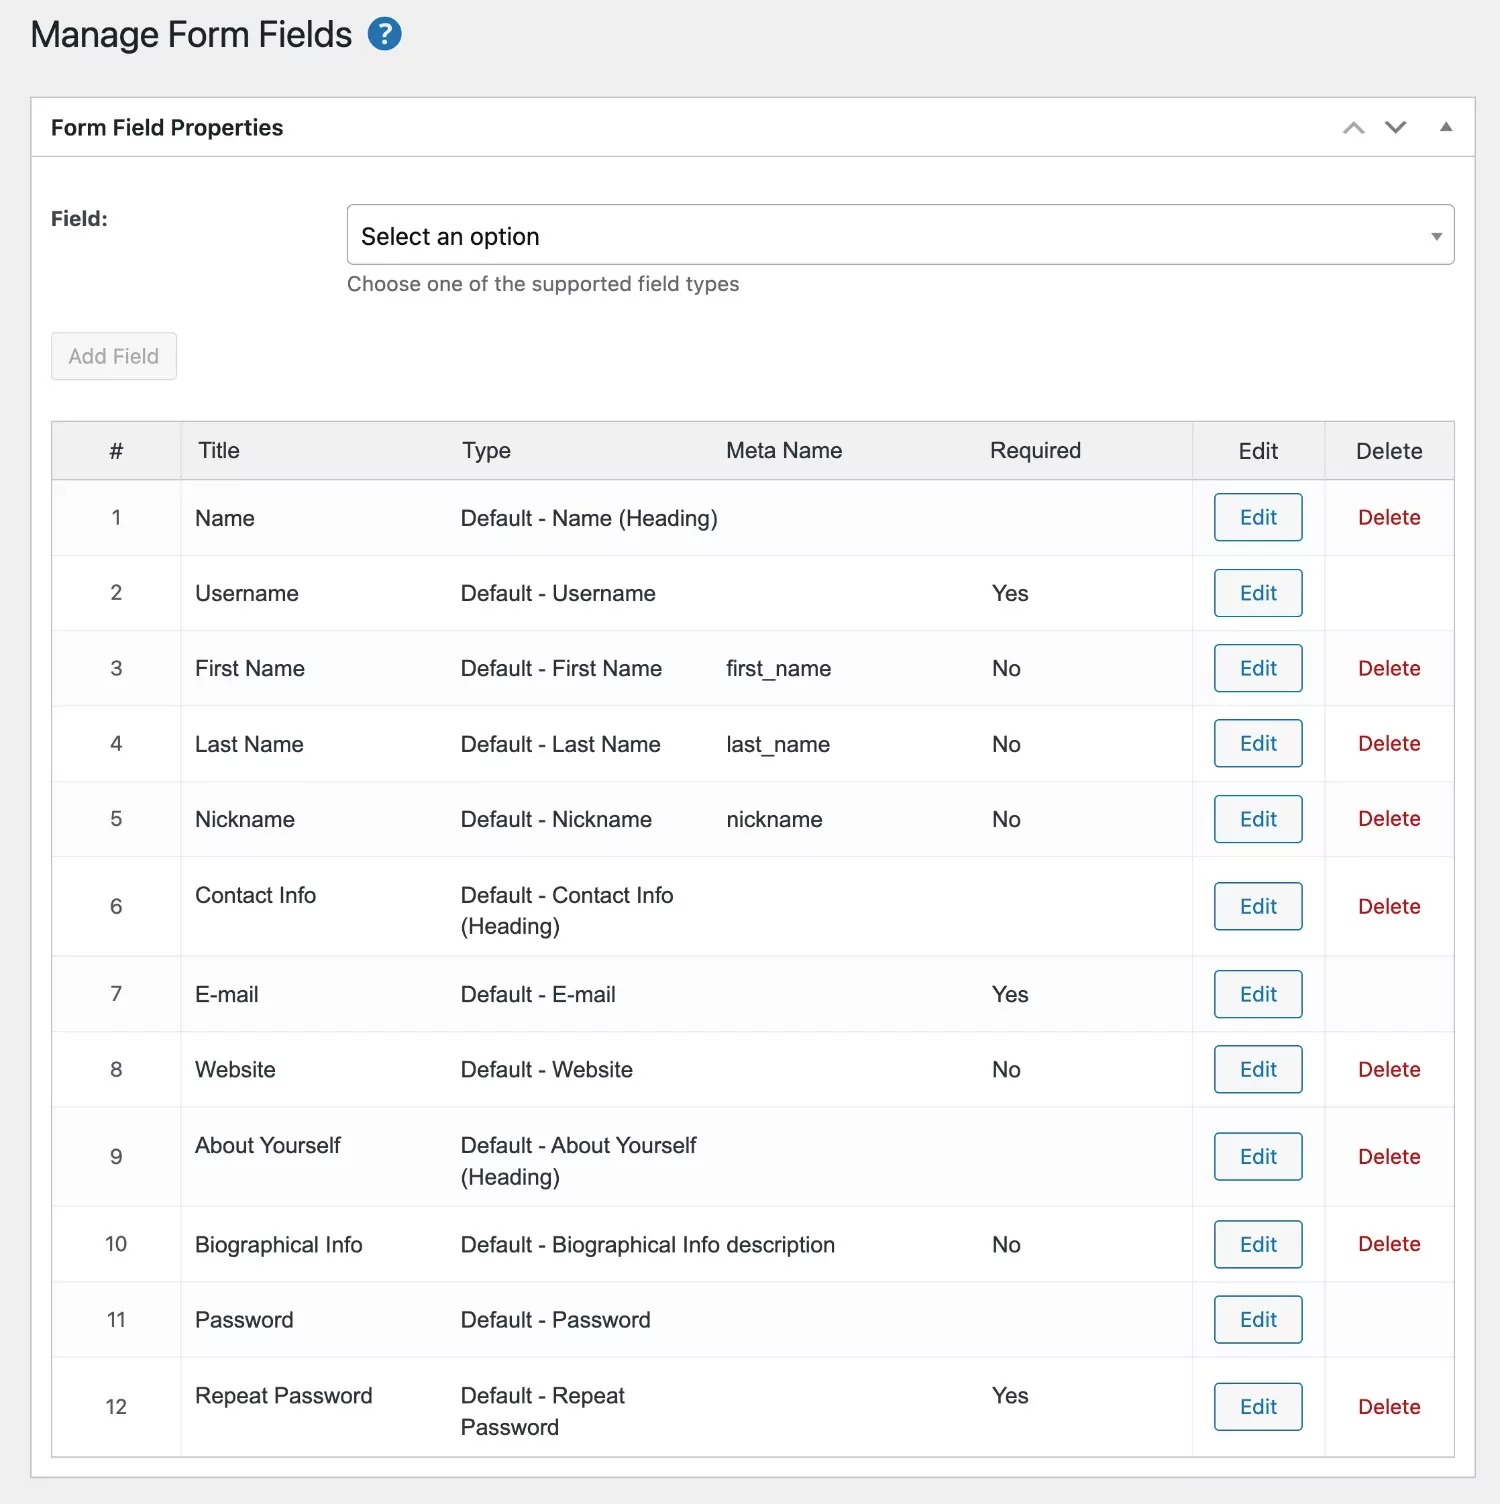
Task: Edit the Last Name field
Action: coord(1257,743)
